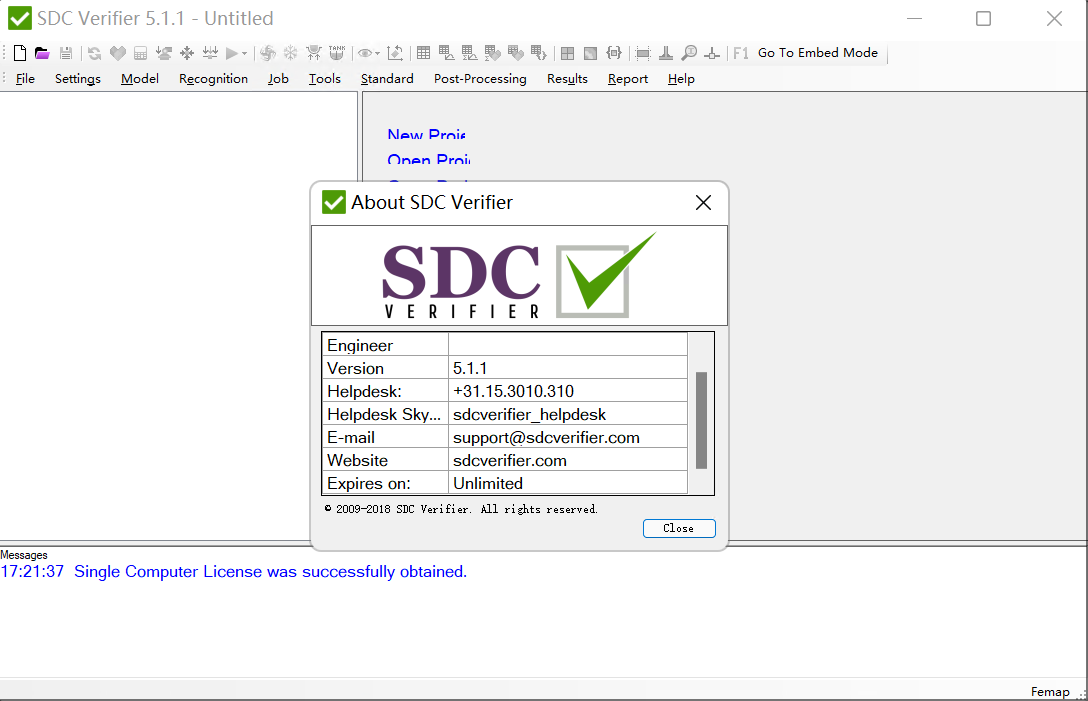
Task: Click the Expires on: label cell
Action: (386, 483)
